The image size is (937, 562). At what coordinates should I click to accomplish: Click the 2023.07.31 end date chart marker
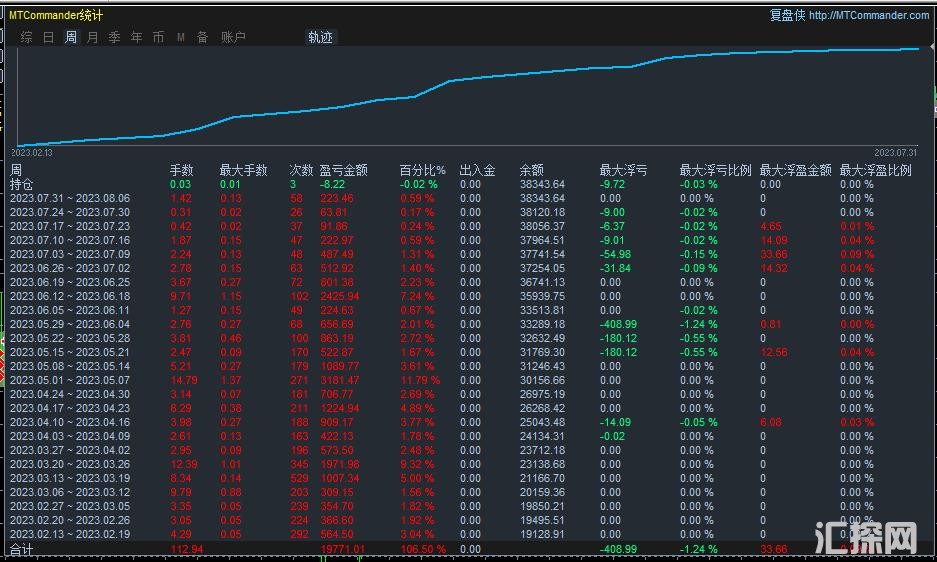pyautogui.click(x=895, y=152)
